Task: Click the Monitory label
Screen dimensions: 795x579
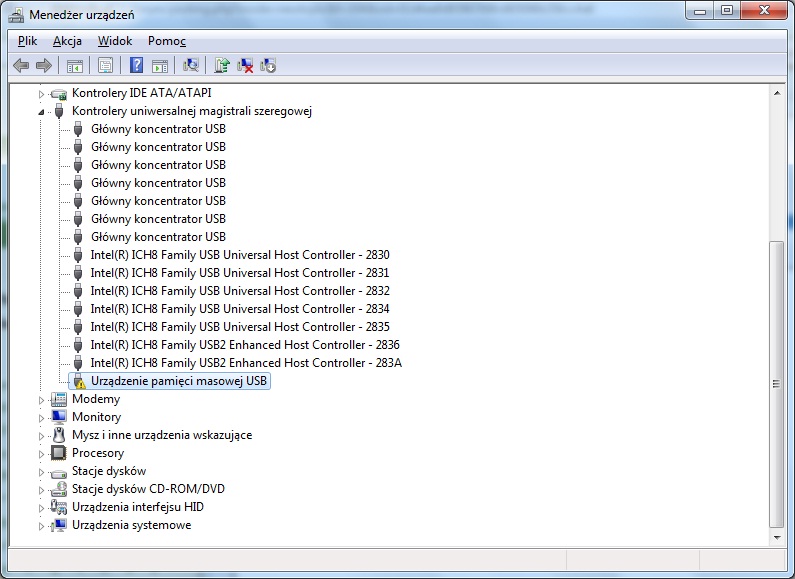Action: 96,417
